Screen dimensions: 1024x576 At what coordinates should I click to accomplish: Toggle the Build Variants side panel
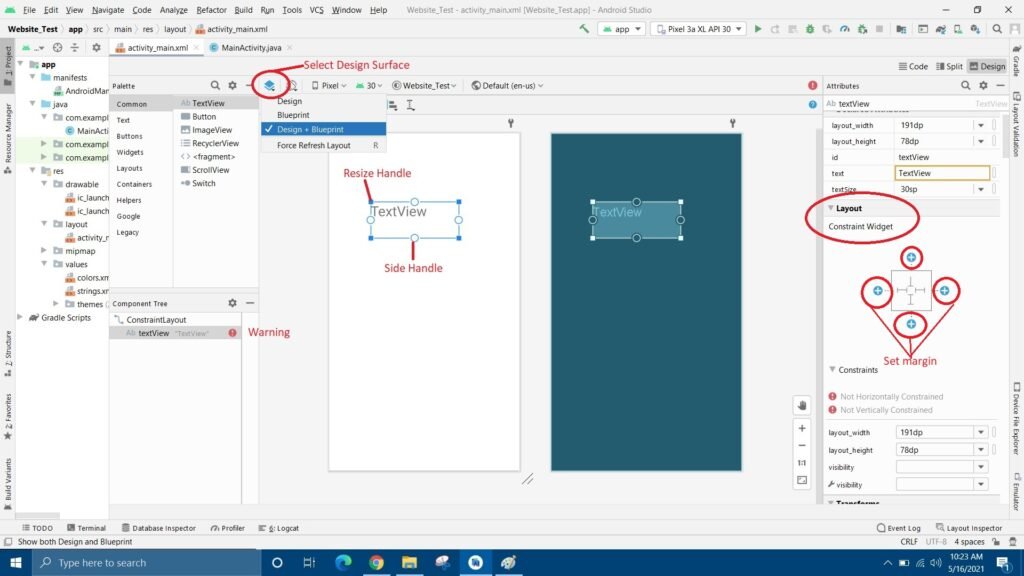point(8,484)
